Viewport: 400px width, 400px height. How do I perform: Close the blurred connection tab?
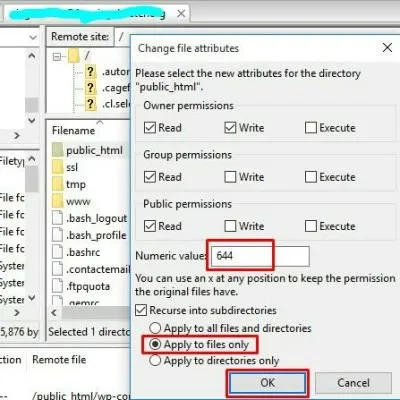coord(181,14)
